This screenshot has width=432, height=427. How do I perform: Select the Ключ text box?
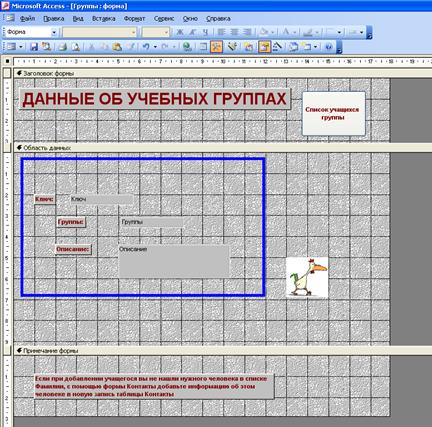[101, 199]
